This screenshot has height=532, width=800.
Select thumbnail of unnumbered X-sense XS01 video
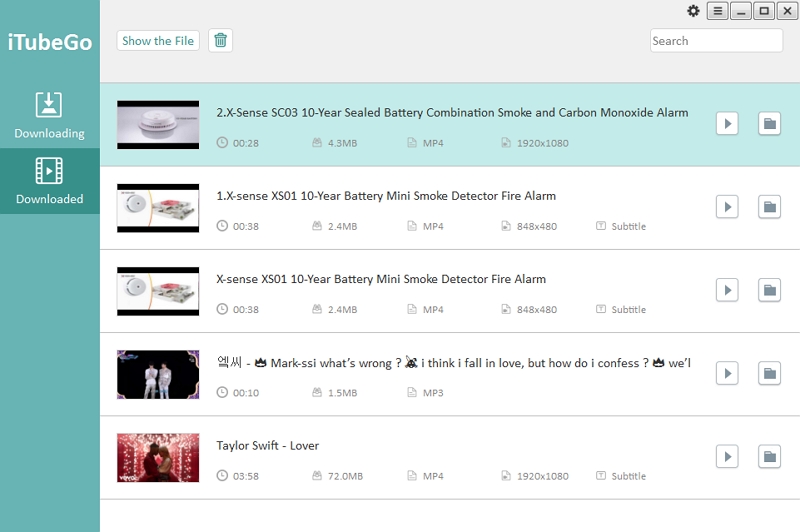(158, 291)
